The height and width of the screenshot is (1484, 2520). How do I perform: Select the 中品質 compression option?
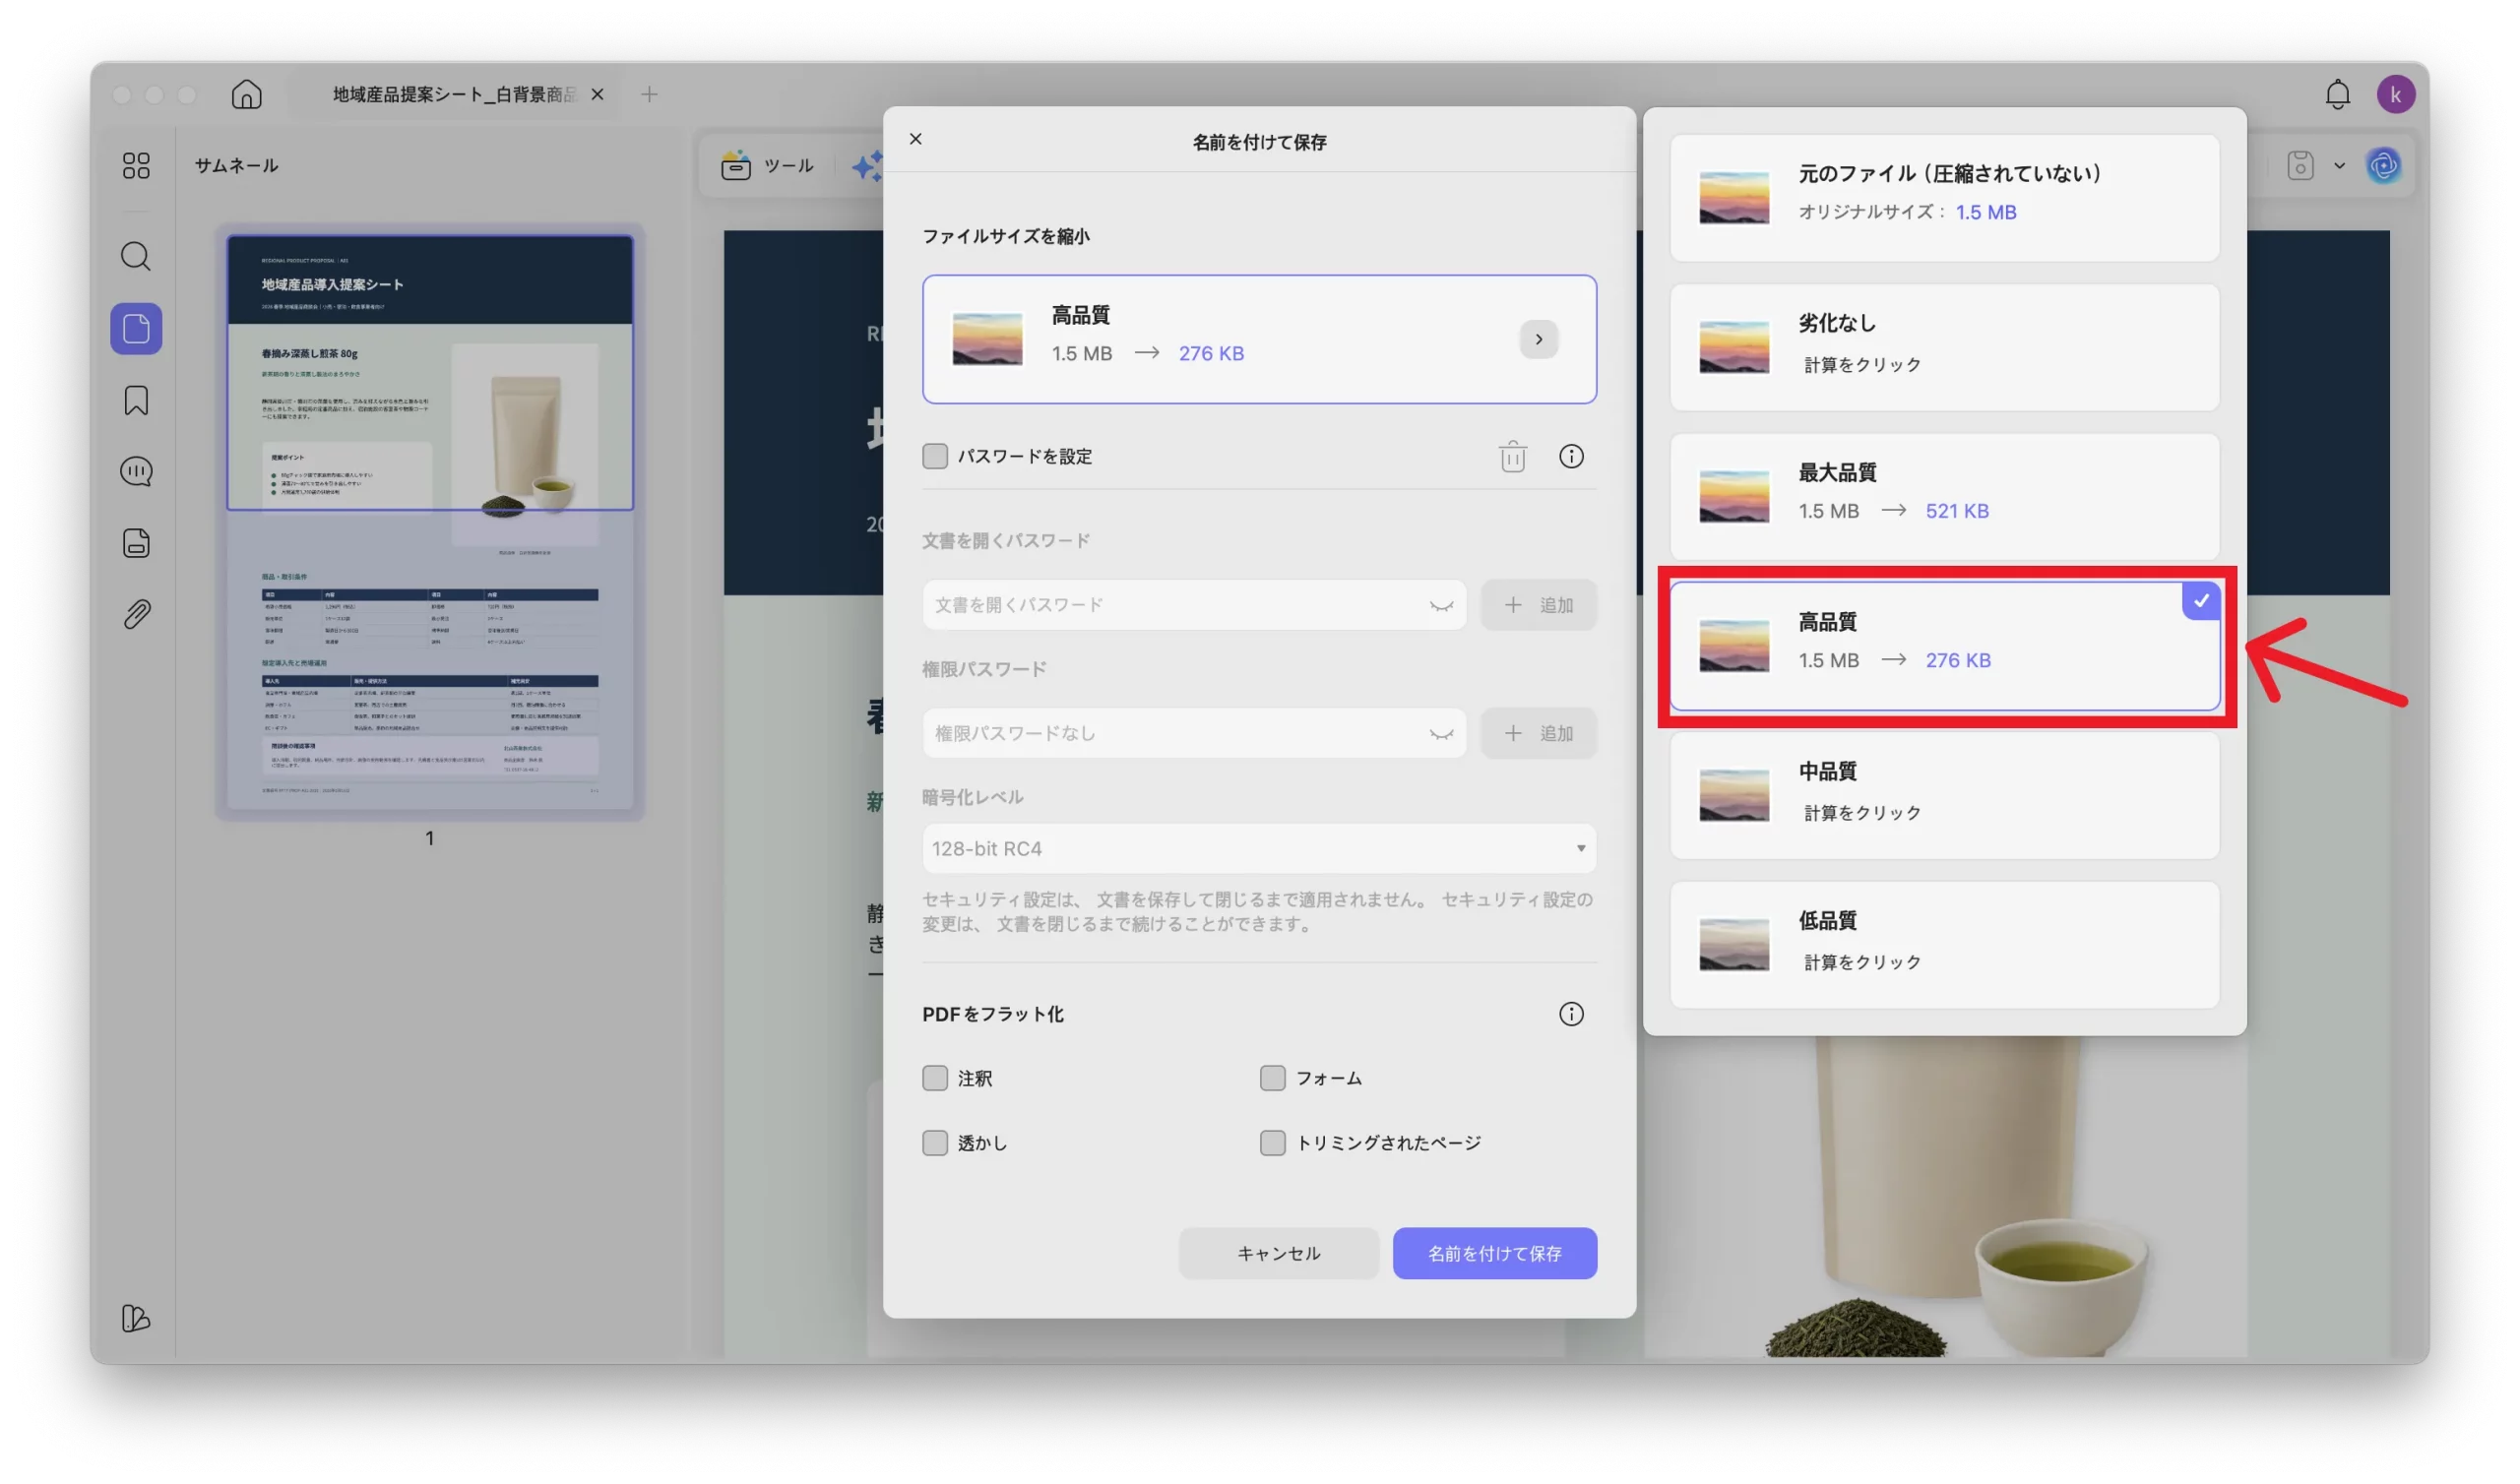pyautogui.click(x=1944, y=795)
